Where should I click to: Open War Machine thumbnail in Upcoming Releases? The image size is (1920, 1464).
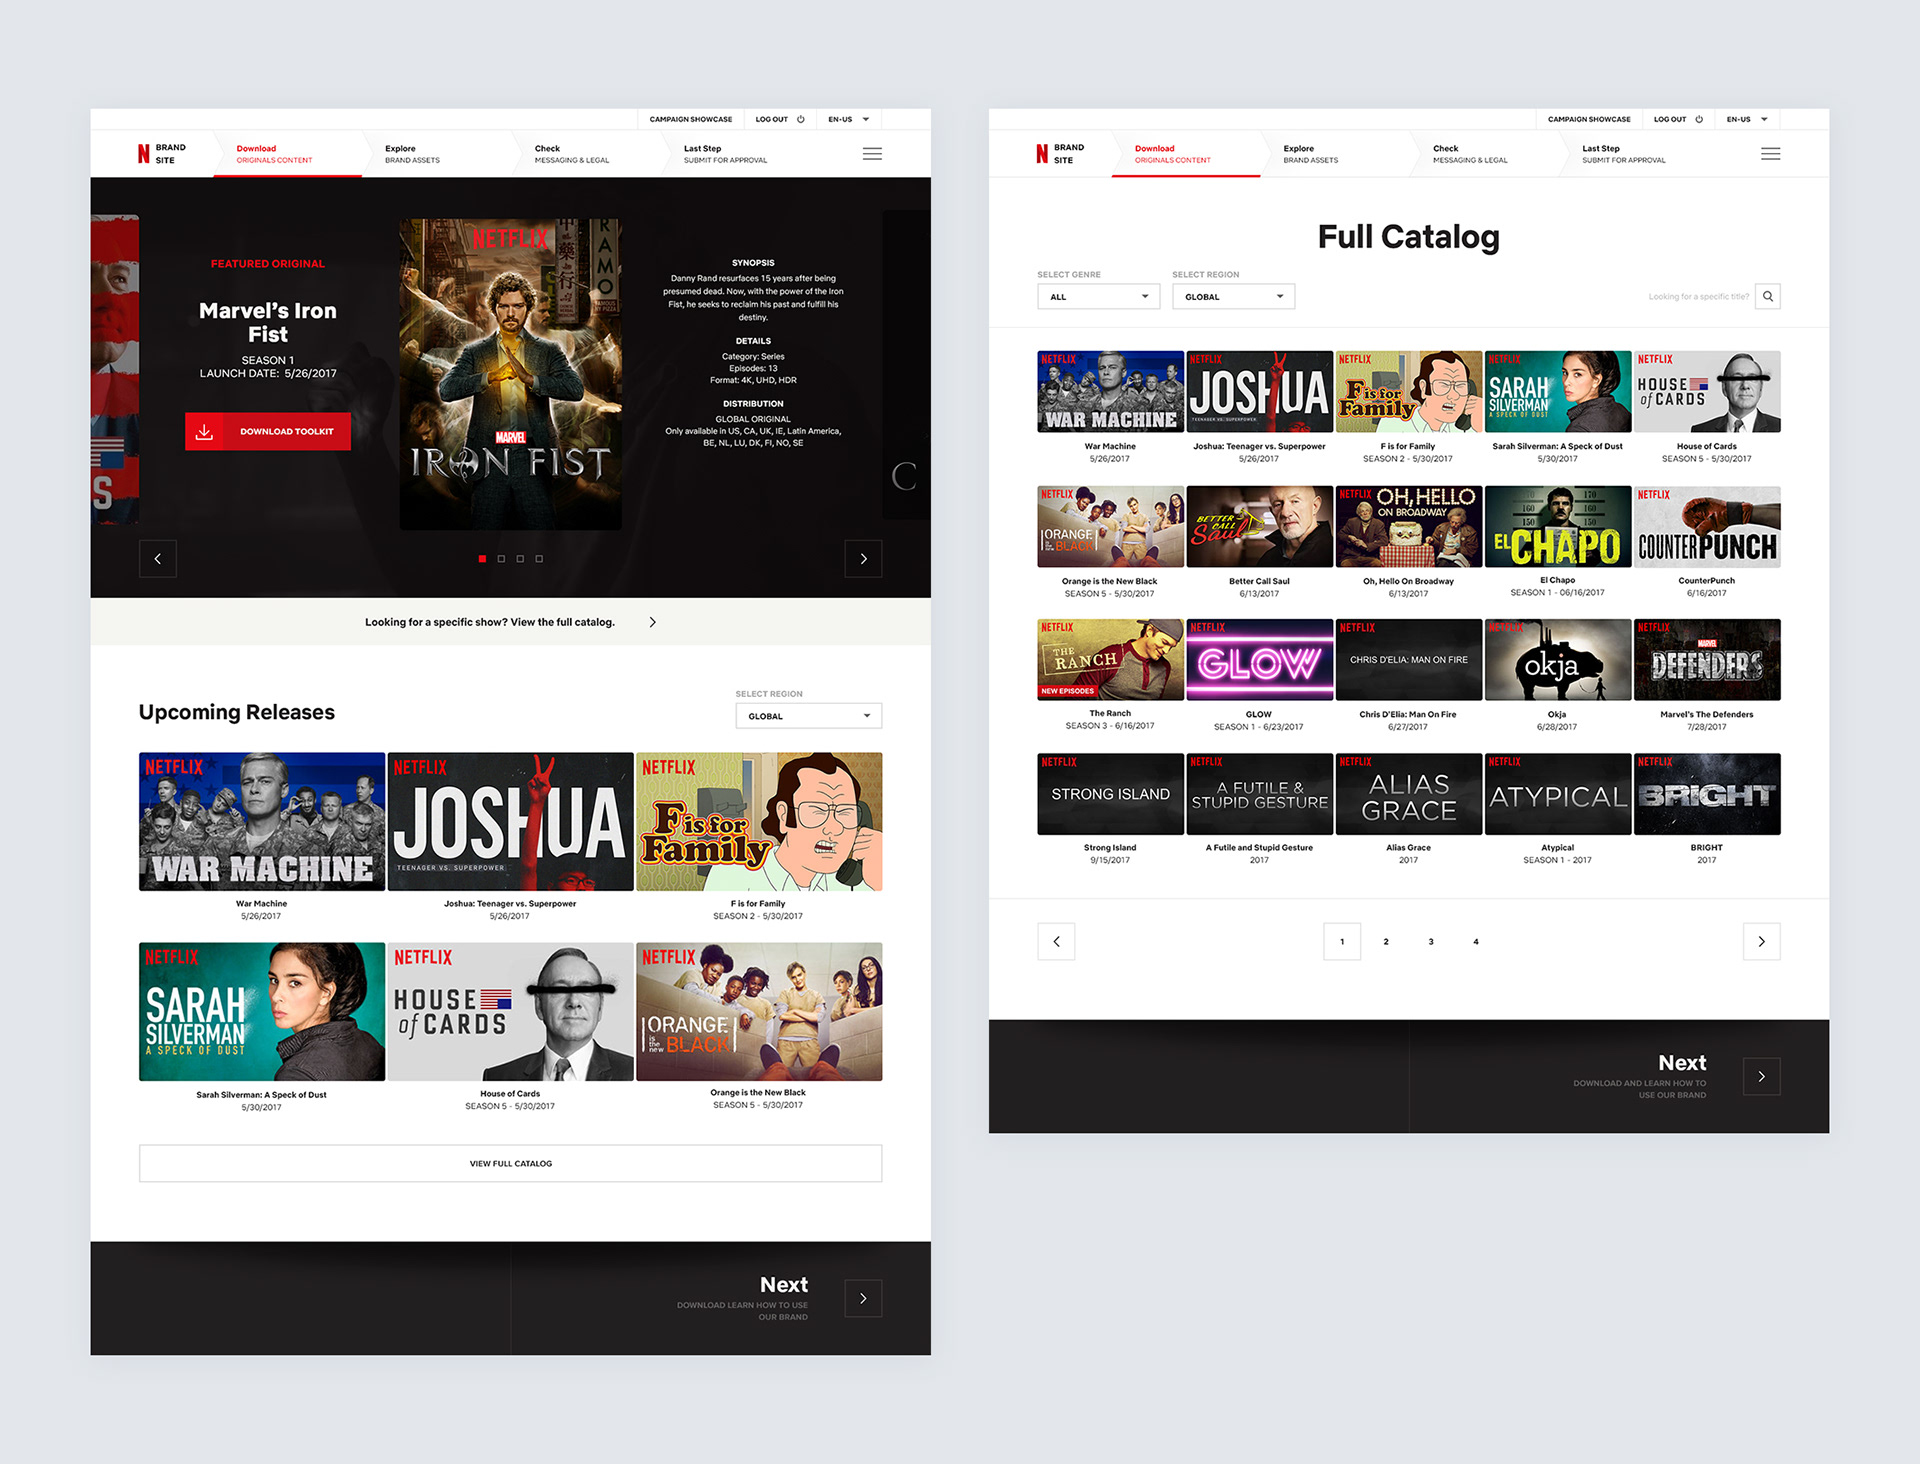[262, 821]
